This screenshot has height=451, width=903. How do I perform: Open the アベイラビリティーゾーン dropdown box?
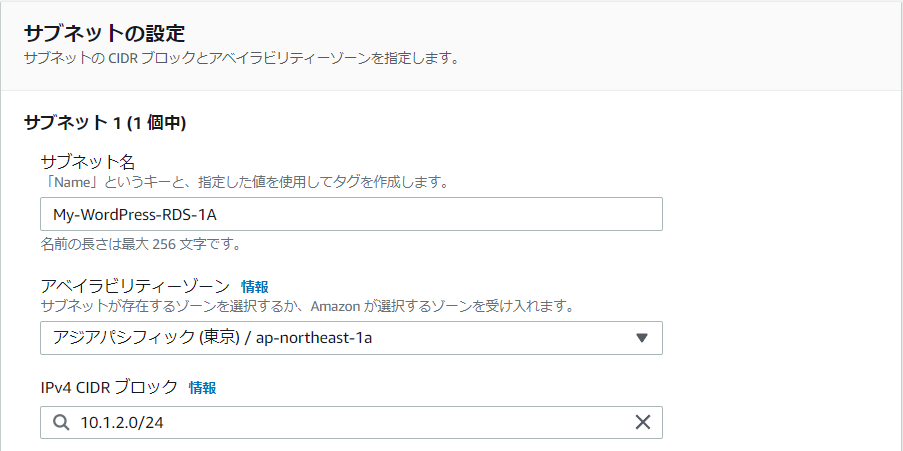351,338
